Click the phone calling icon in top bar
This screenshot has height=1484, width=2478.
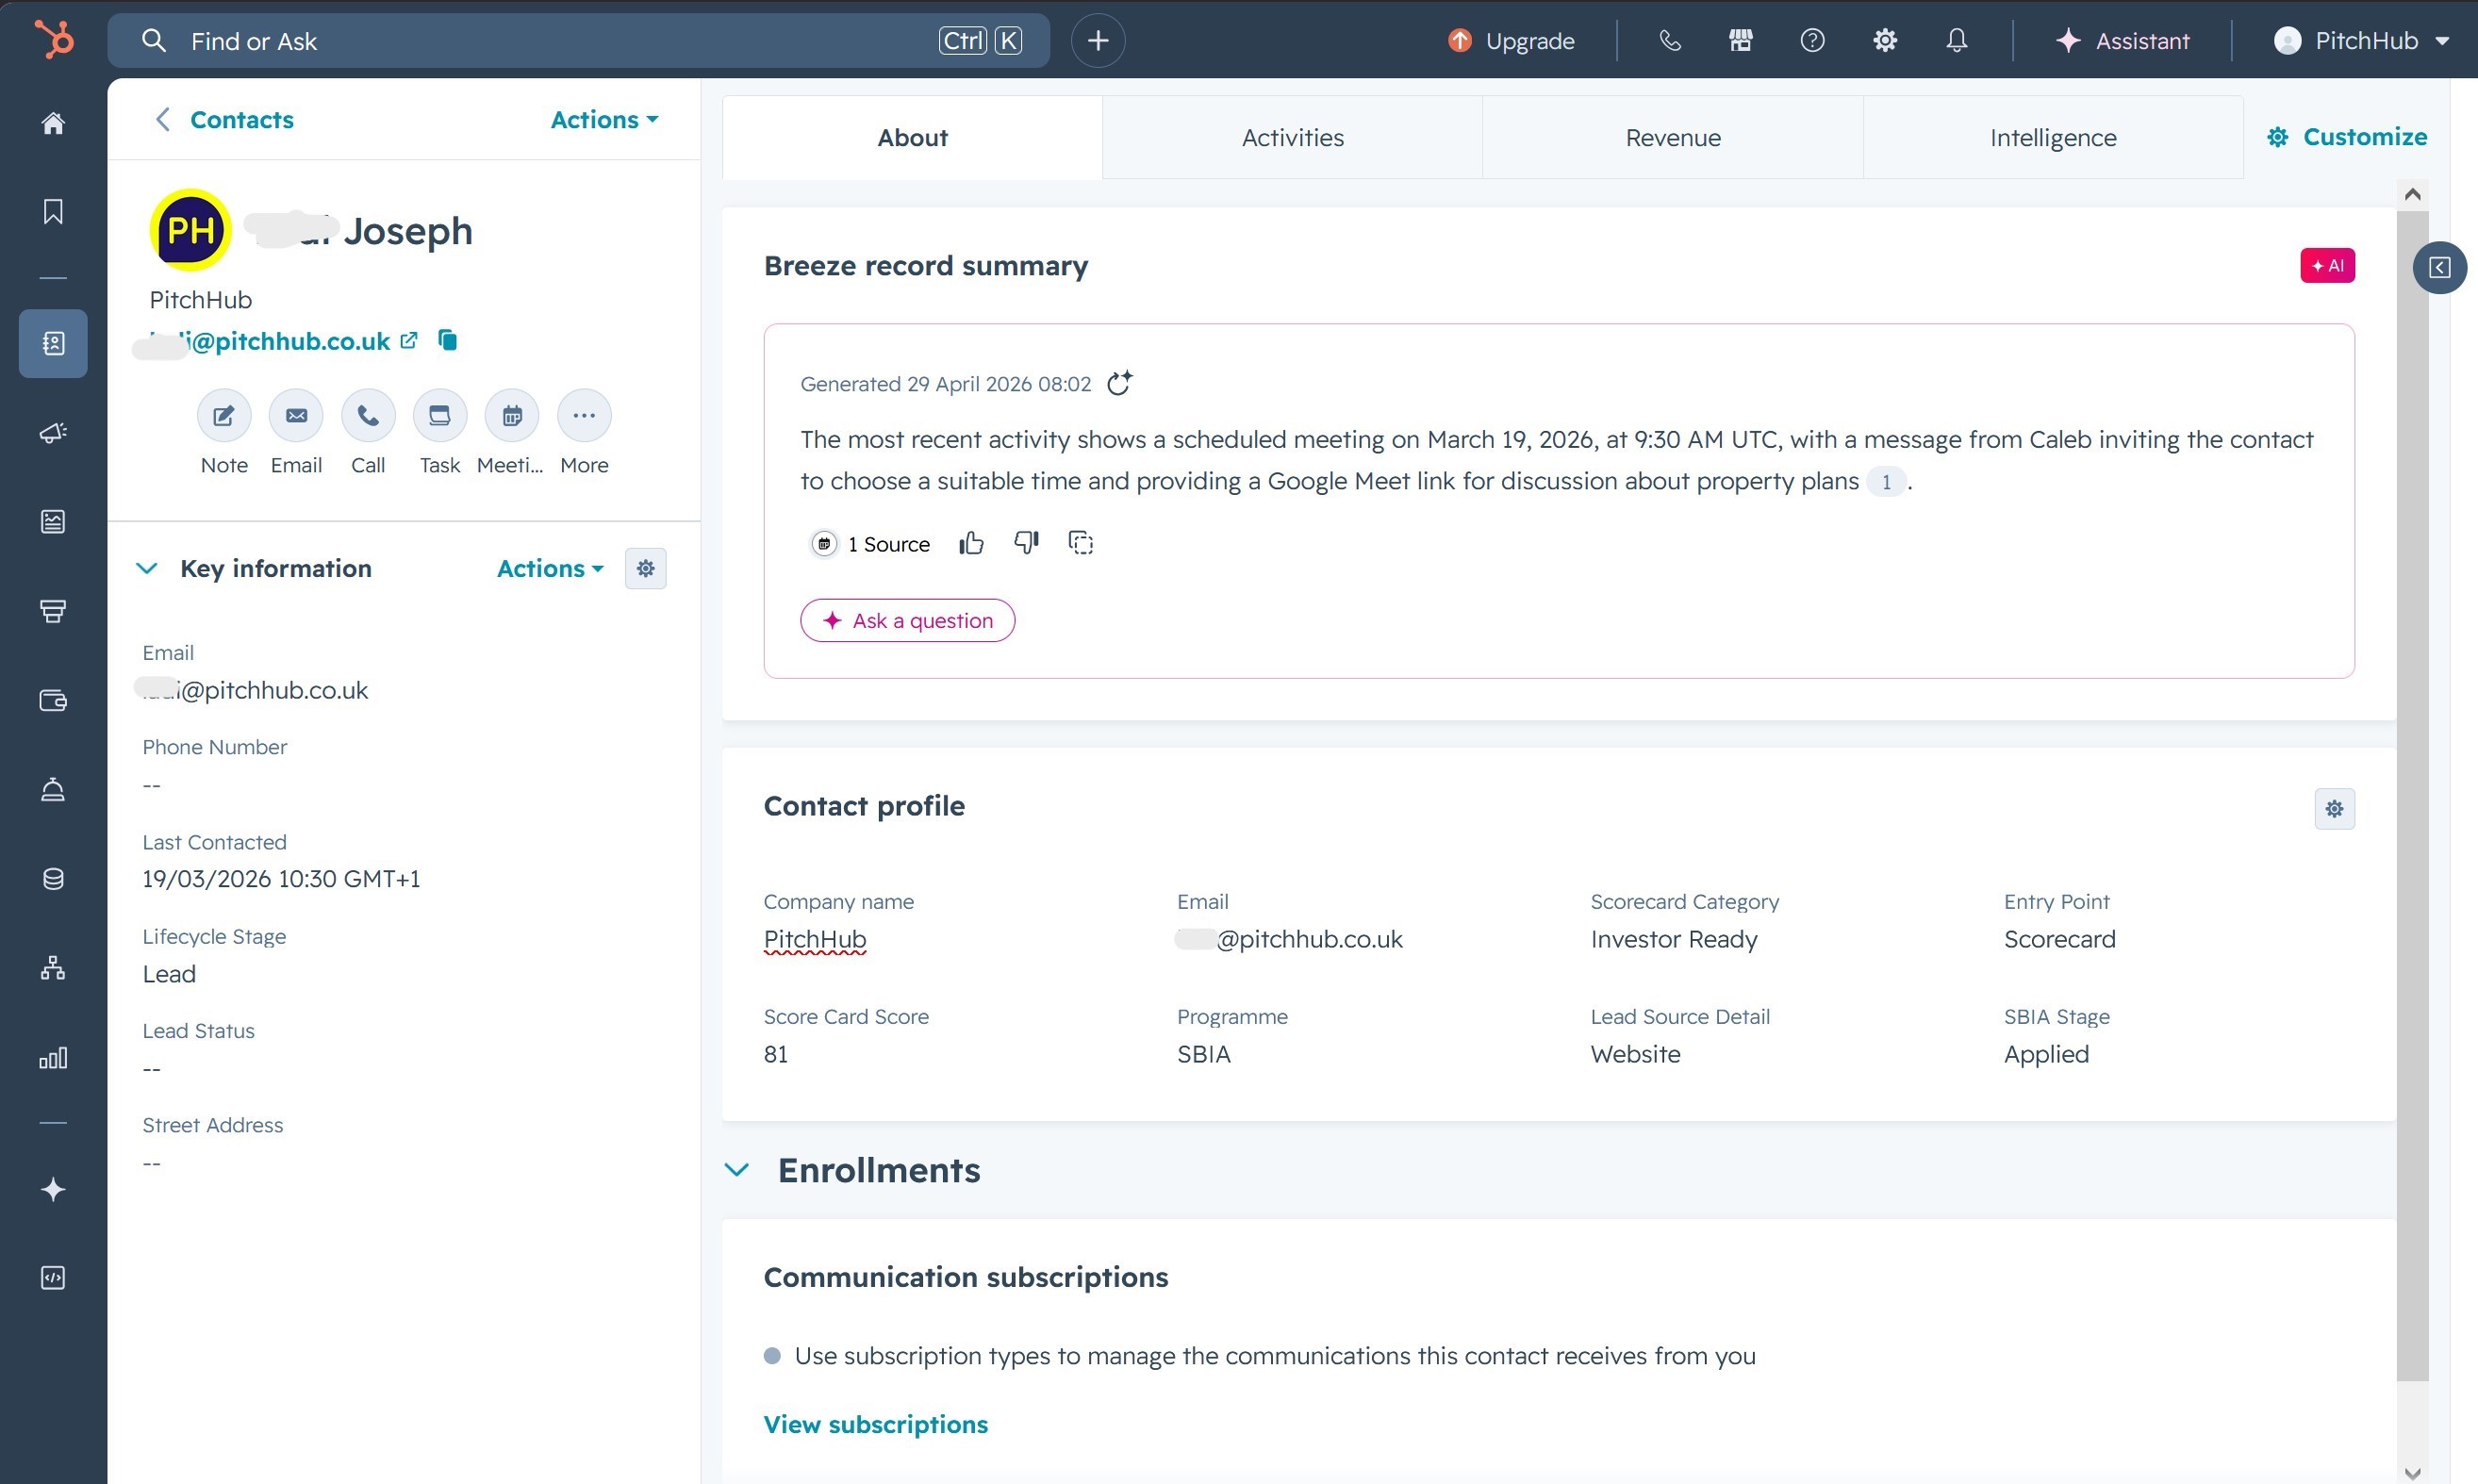1669,41
